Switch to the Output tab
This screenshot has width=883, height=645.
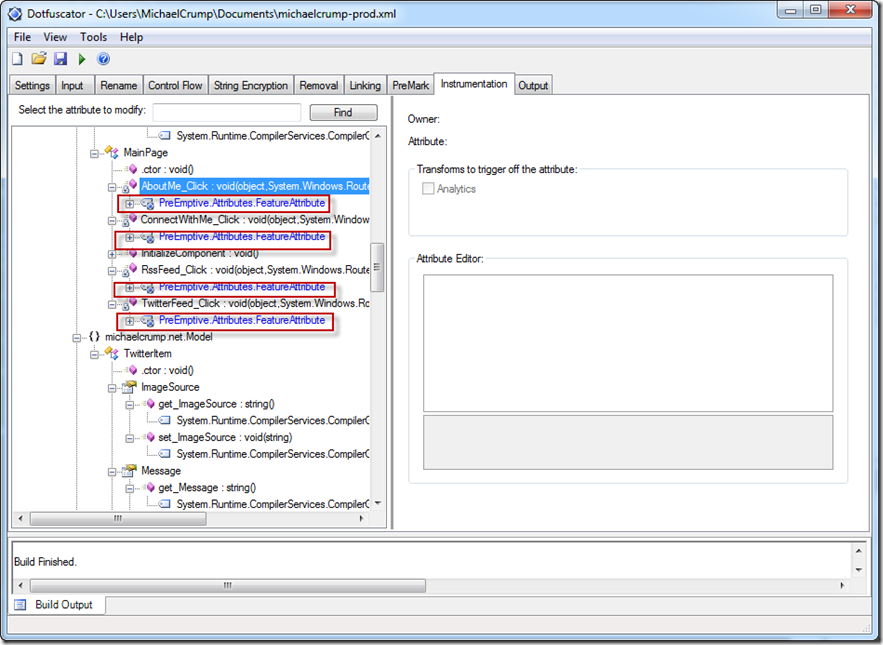tap(533, 85)
